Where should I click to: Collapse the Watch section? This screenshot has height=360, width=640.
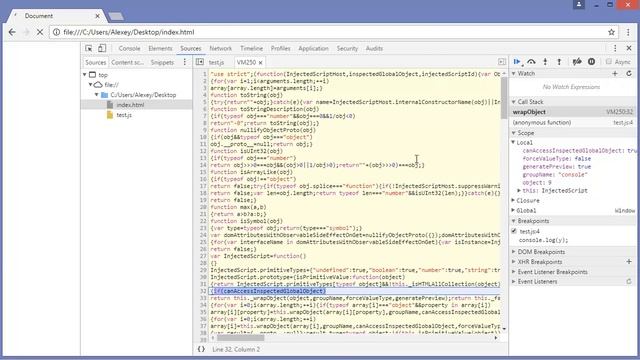click(514, 73)
